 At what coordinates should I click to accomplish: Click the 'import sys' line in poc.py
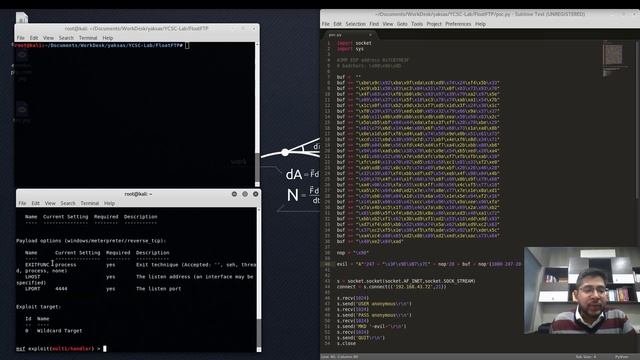(350, 49)
